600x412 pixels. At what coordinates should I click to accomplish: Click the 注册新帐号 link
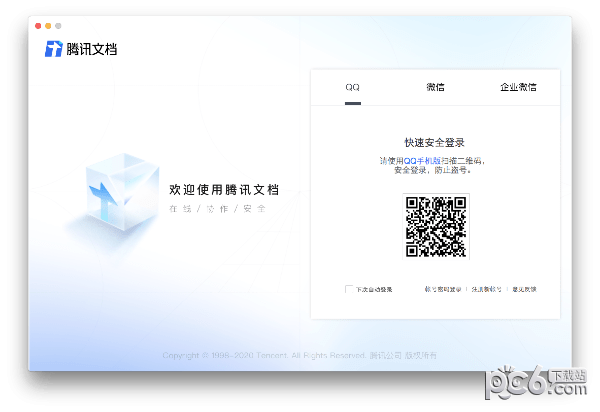click(486, 289)
